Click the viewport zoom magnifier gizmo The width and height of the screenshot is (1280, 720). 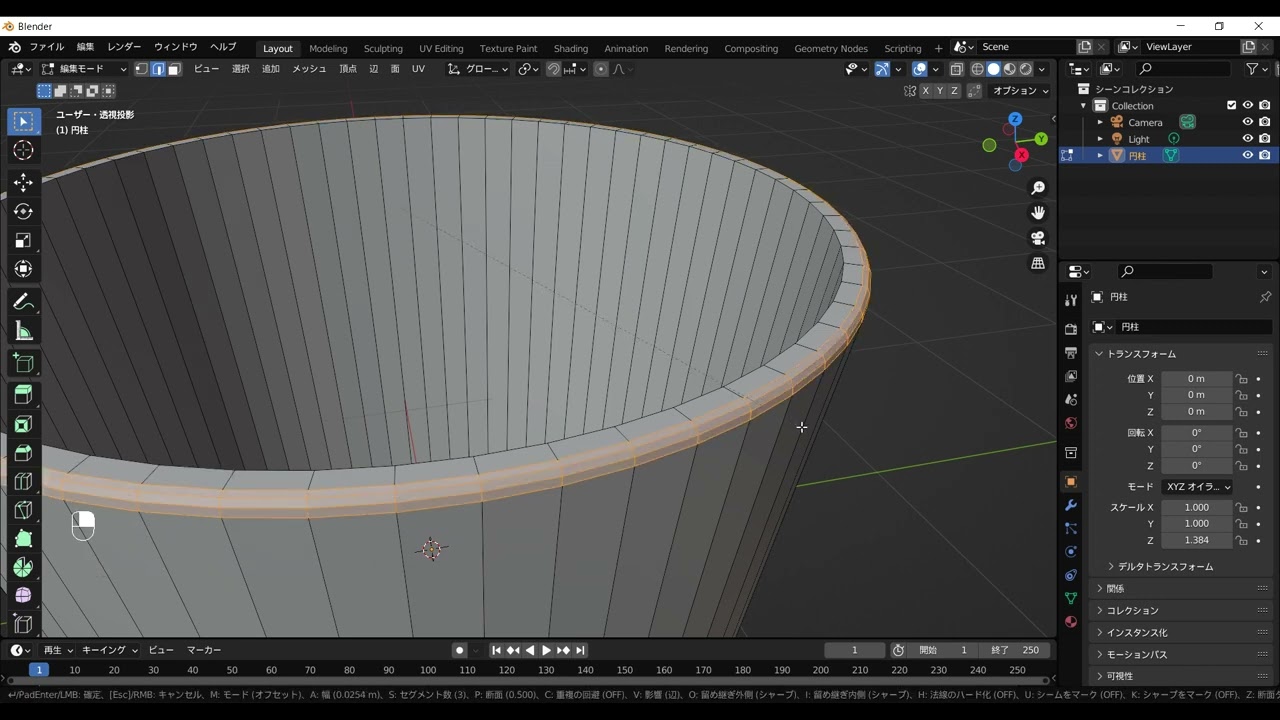[x=1038, y=188]
